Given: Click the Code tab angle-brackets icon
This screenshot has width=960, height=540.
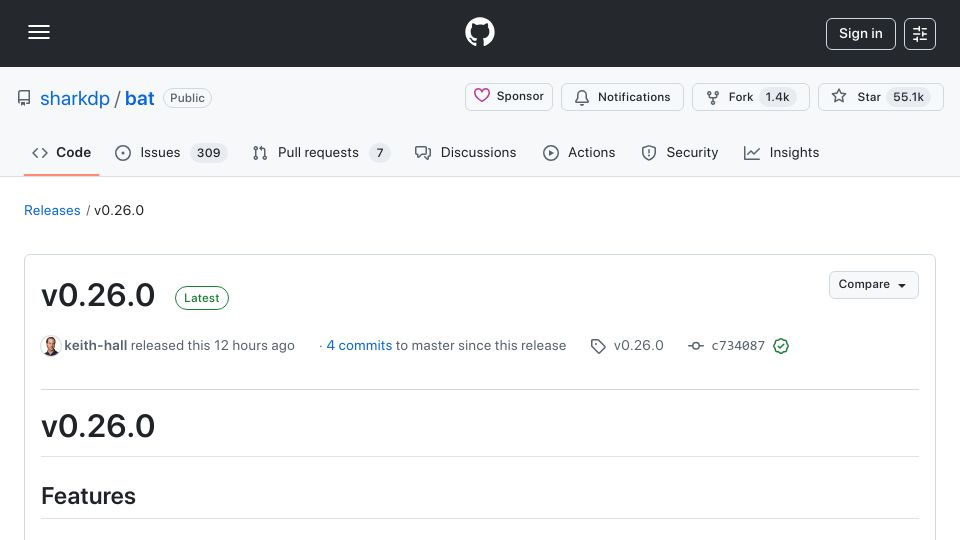Looking at the screenshot, I should click(x=40, y=153).
